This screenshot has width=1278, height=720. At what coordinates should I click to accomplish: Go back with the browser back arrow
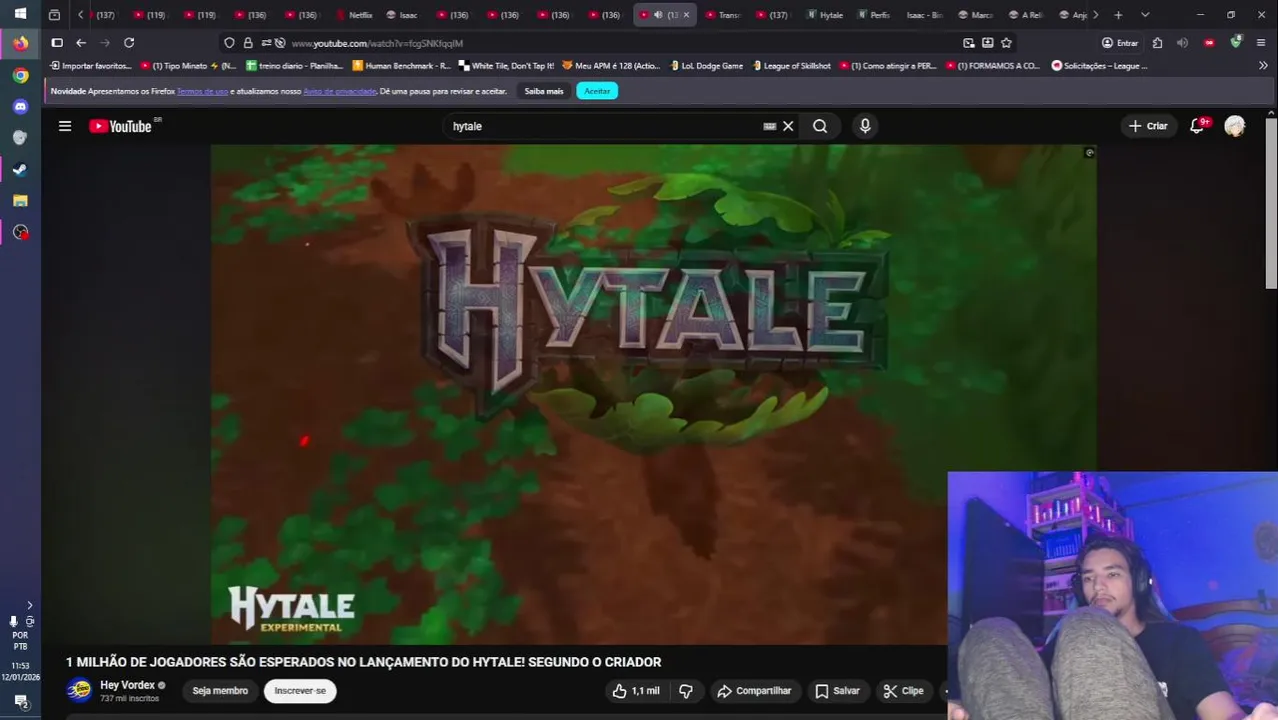pos(81,43)
